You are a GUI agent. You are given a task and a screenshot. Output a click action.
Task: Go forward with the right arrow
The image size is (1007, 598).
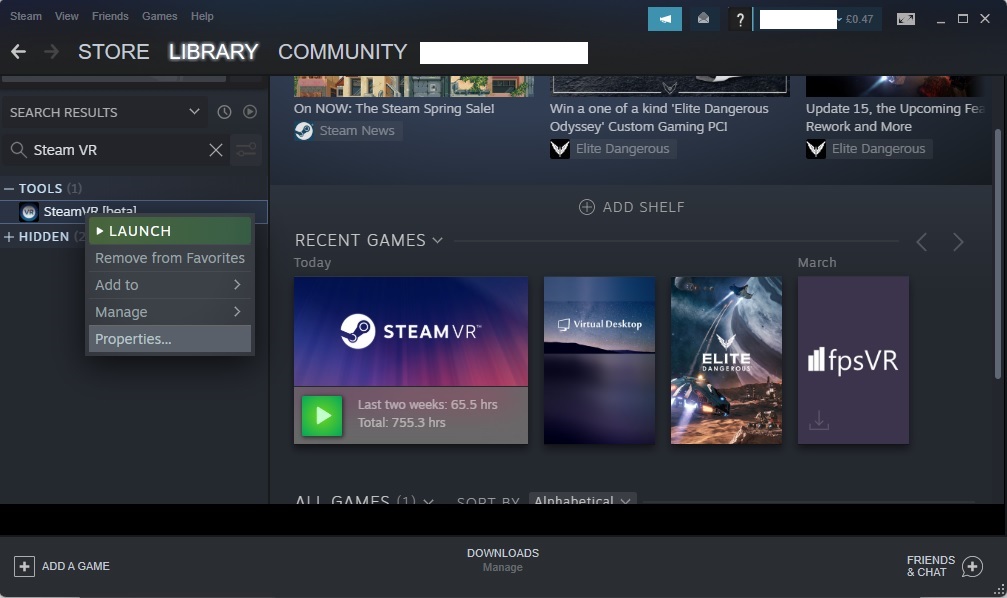click(51, 52)
